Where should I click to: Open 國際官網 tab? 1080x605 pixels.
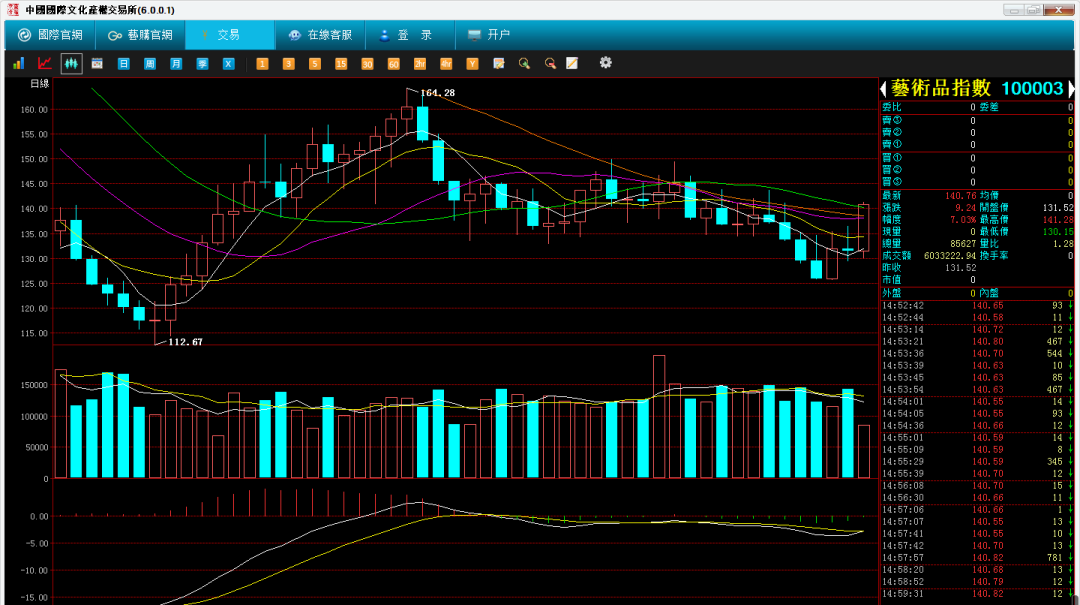[50, 34]
